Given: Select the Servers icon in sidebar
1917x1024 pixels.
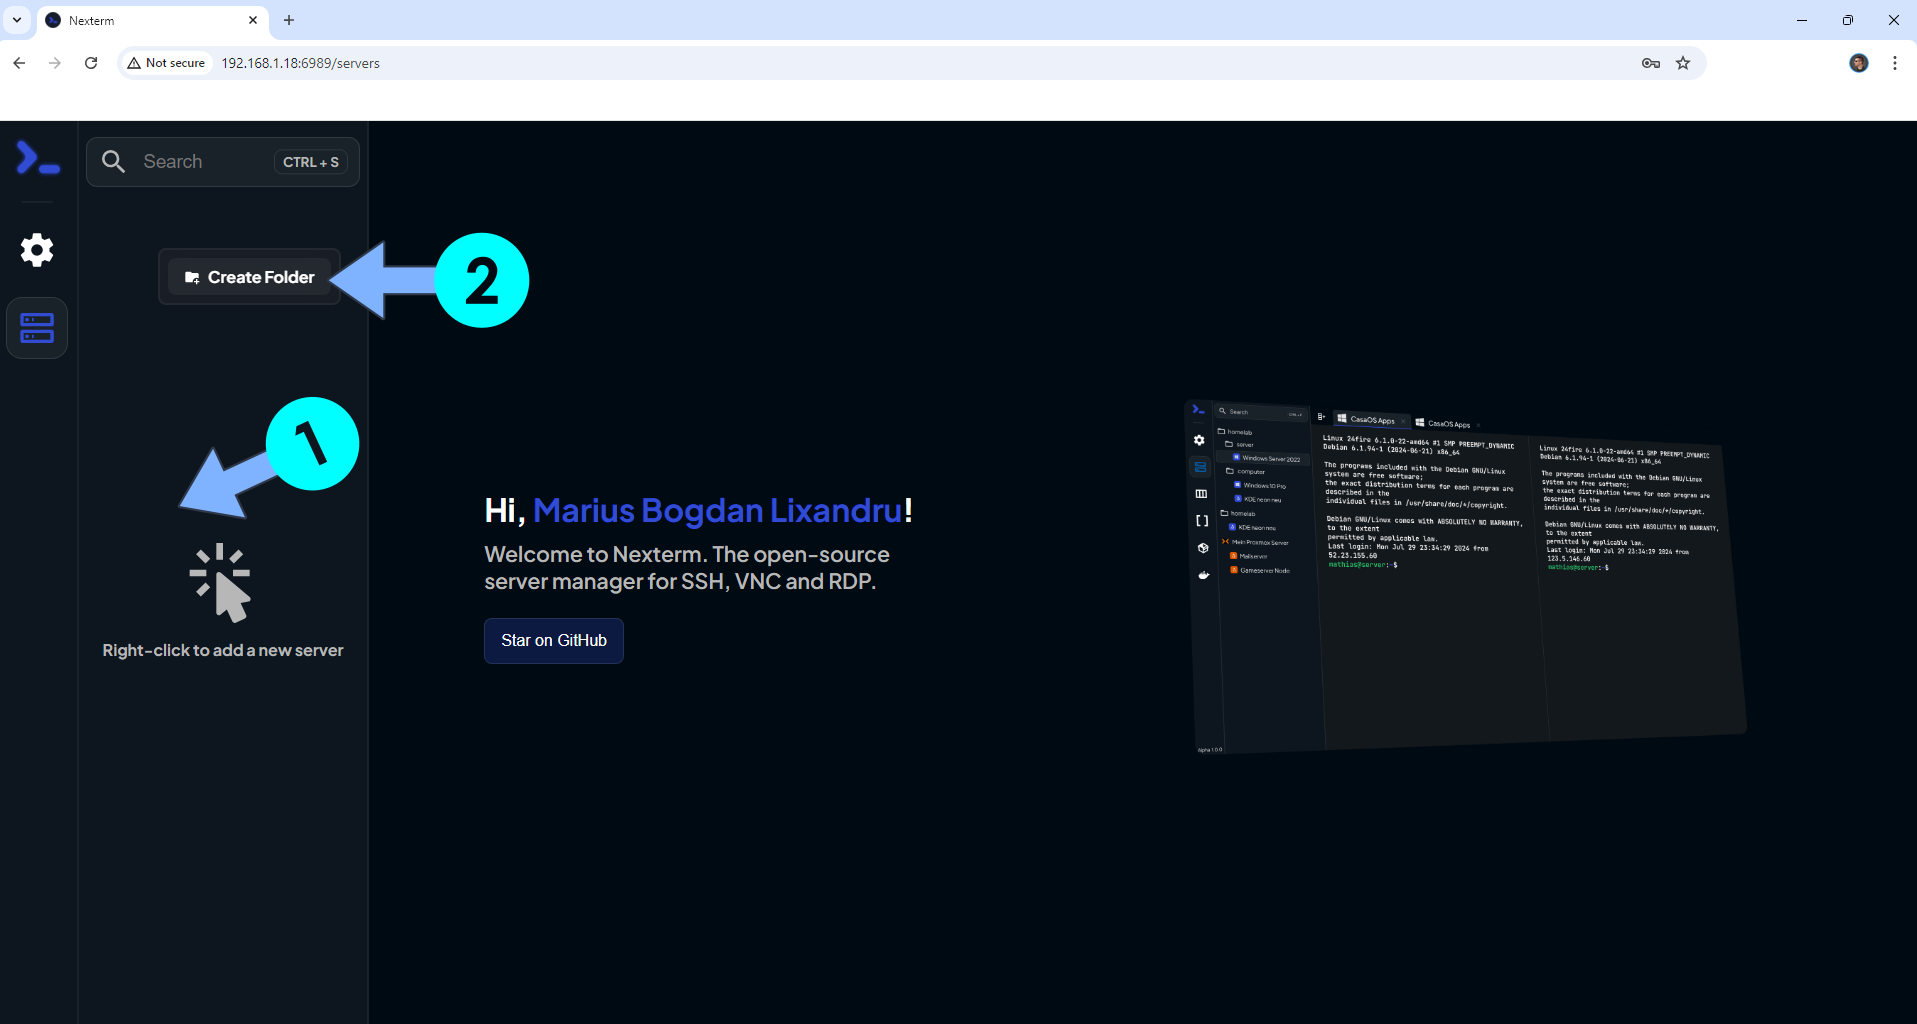Looking at the screenshot, I should point(37,328).
